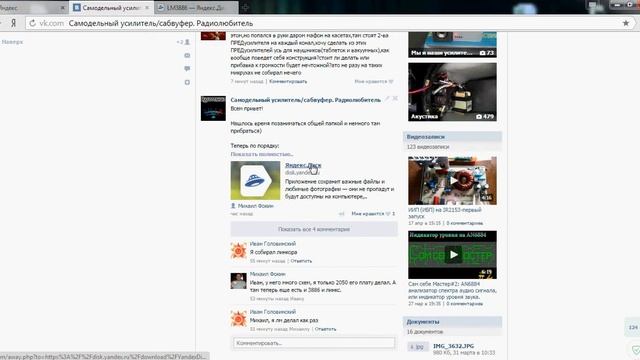Viewport: 640px width, 360px height.
Task: Click "123 видеозаписи" count link
Action: tap(428, 147)
